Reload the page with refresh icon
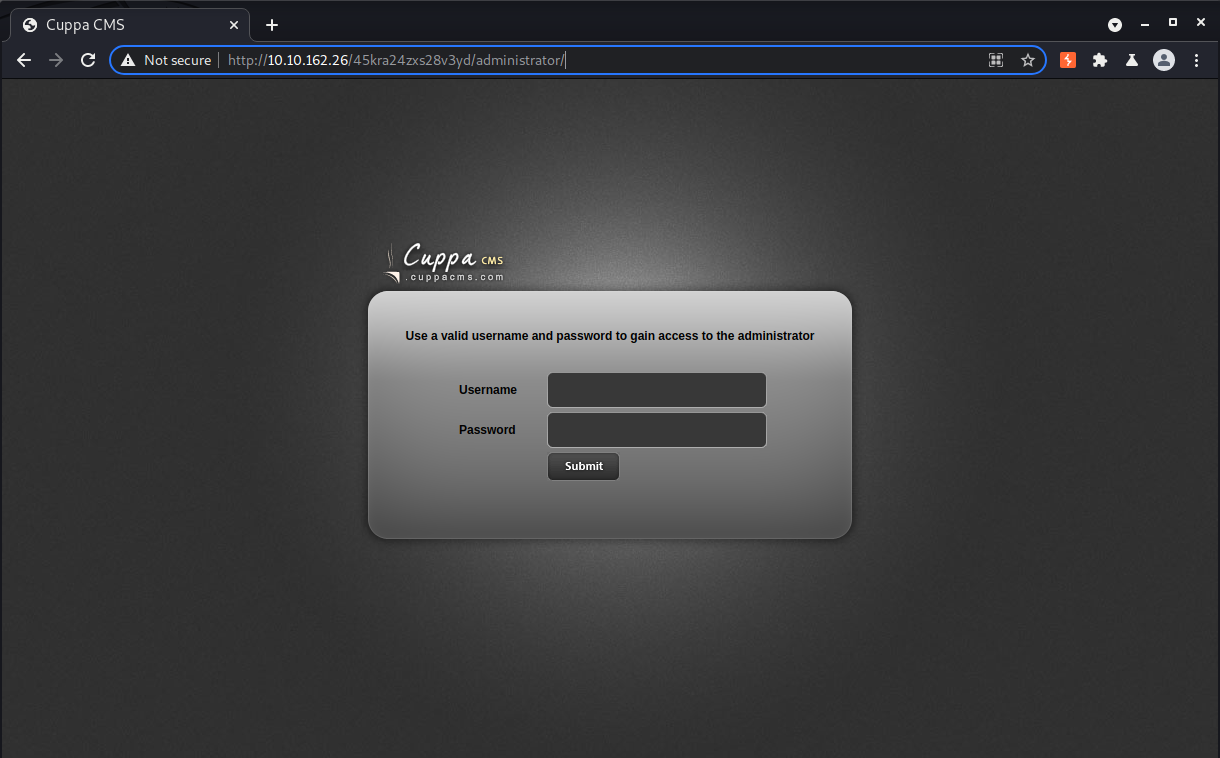This screenshot has width=1220, height=758. click(x=88, y=60)
